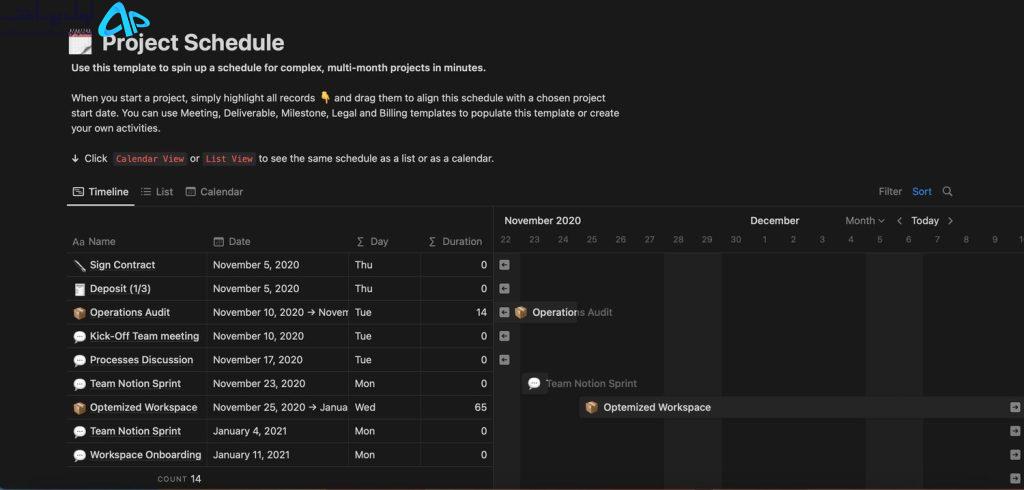The height and width of the screenshot is (490, 1024).
Task: Jump back to Processes Discussion timeline arrow
Action: coord(504,359)
